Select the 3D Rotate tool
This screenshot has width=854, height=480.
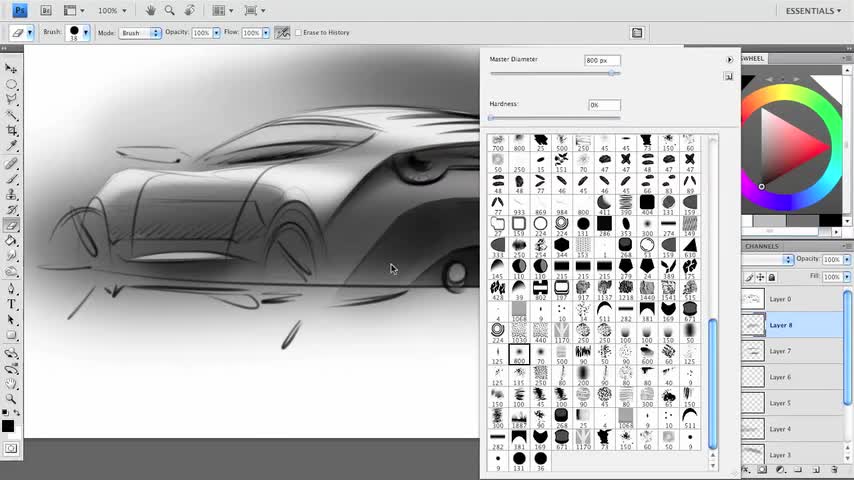click(x=11, y=353)
